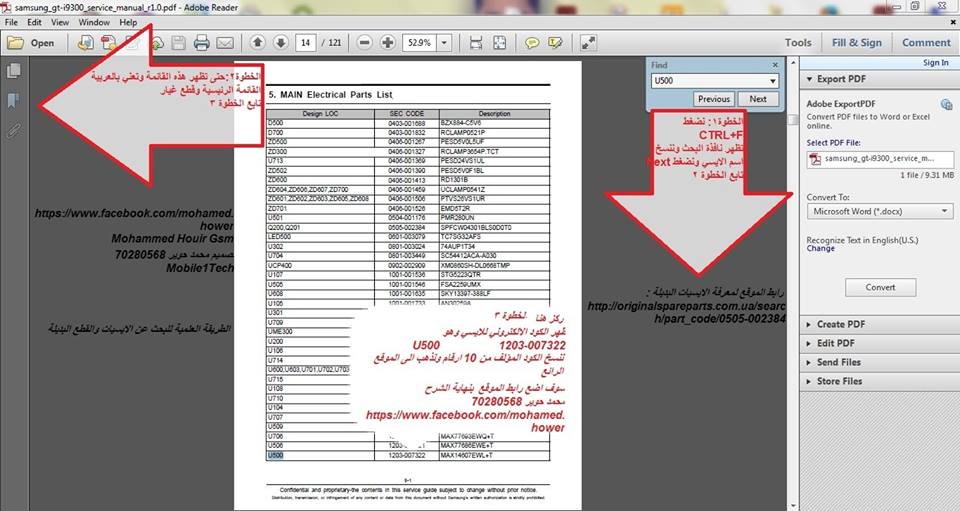The image size is (960, 511).
Task: Click Change recognize text language link
Action: pos(820,248)
